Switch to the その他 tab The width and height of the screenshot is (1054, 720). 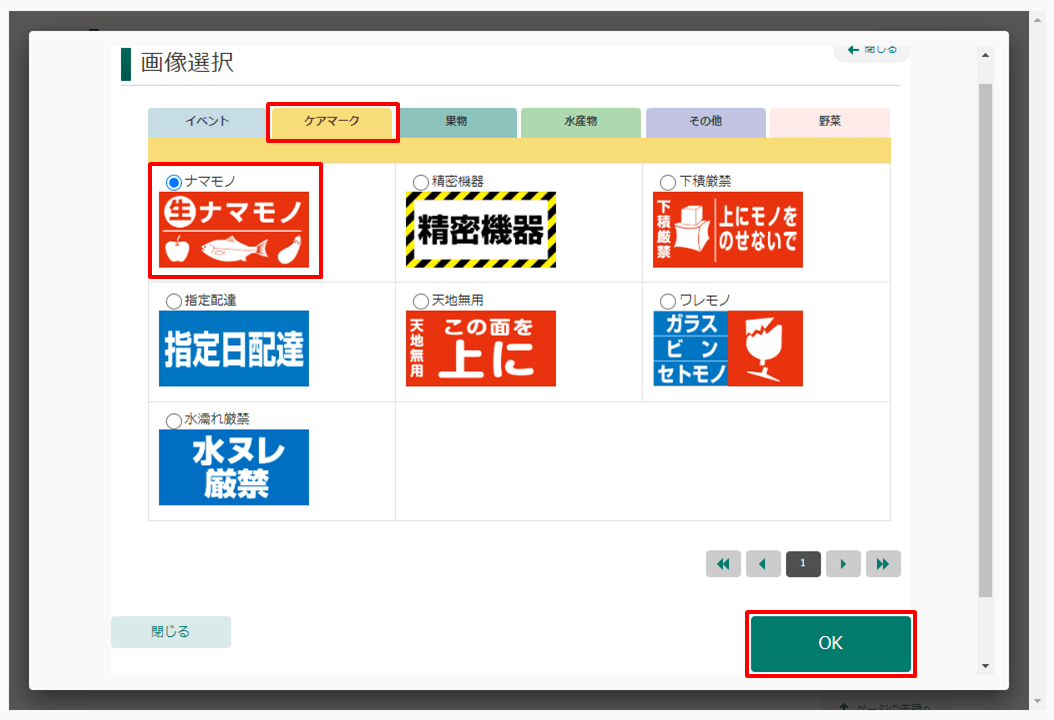705,122
